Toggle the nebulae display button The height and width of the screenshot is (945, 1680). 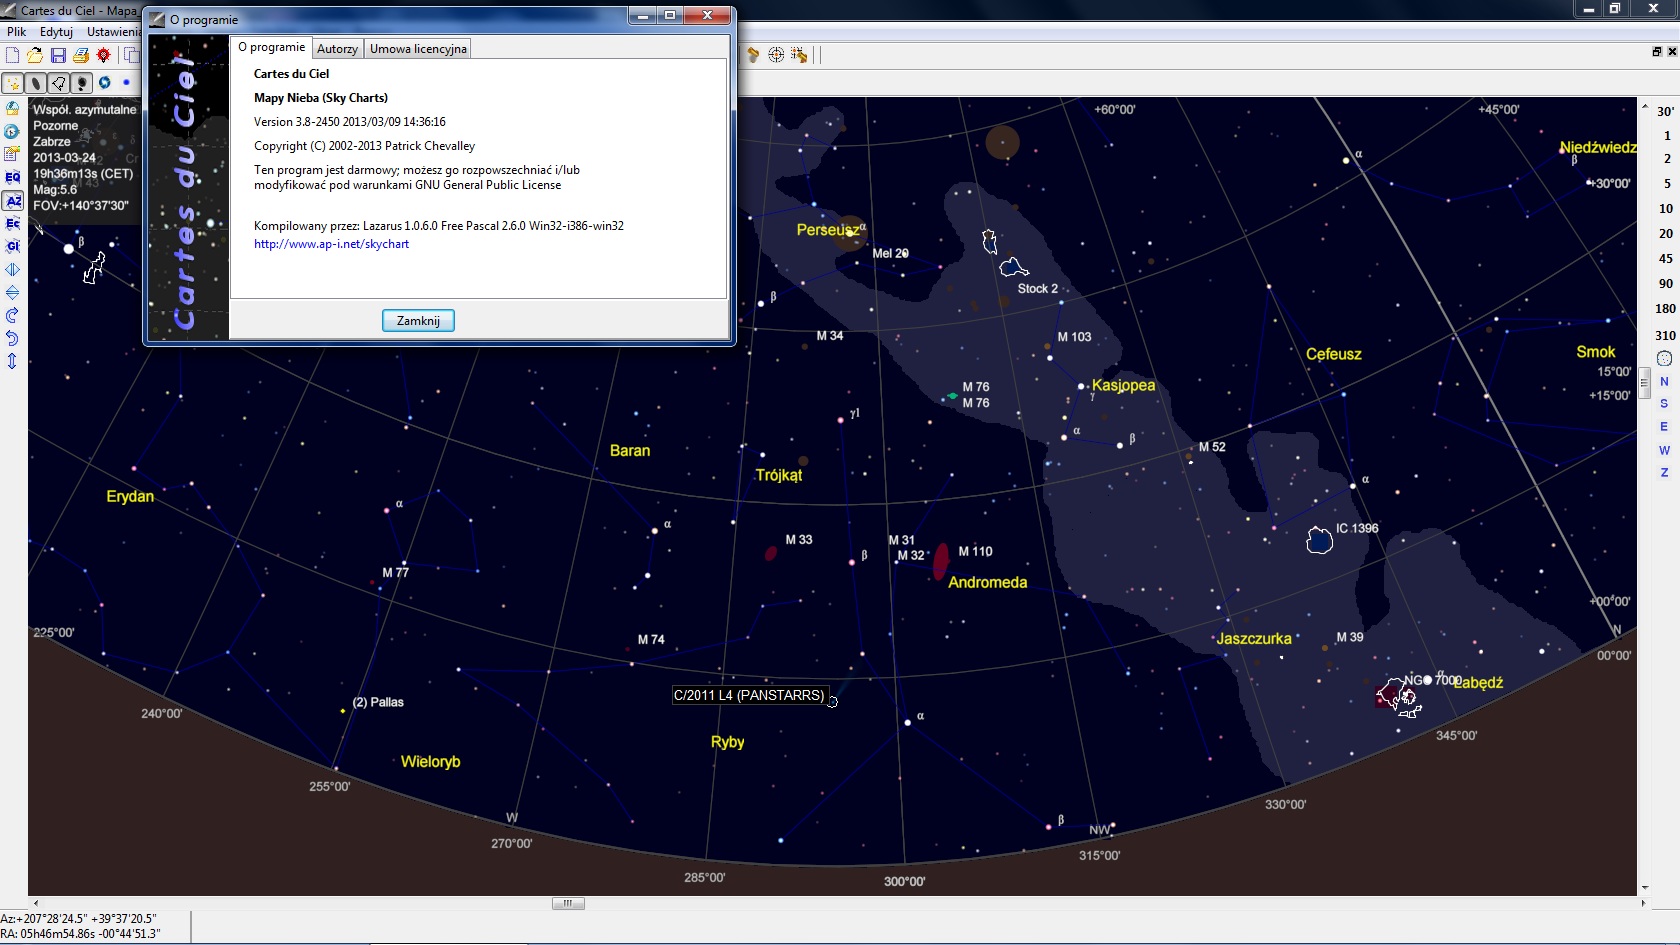[36, 83]
